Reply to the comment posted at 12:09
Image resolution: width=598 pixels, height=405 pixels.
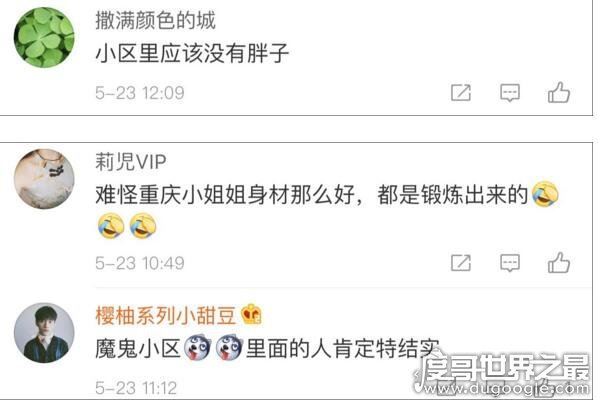(510, 93)
